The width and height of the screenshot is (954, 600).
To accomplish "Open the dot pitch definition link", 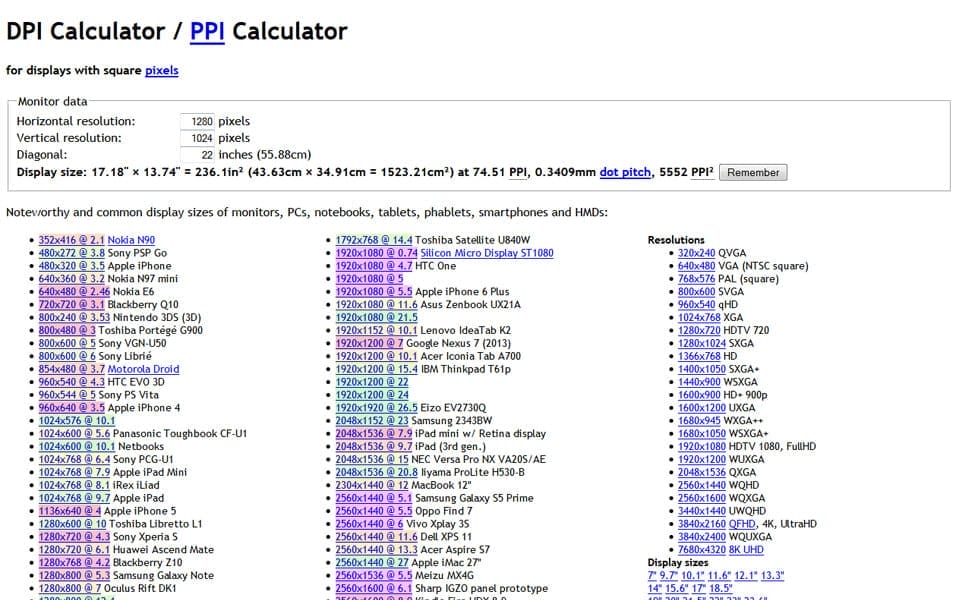I will click(625, 172).
